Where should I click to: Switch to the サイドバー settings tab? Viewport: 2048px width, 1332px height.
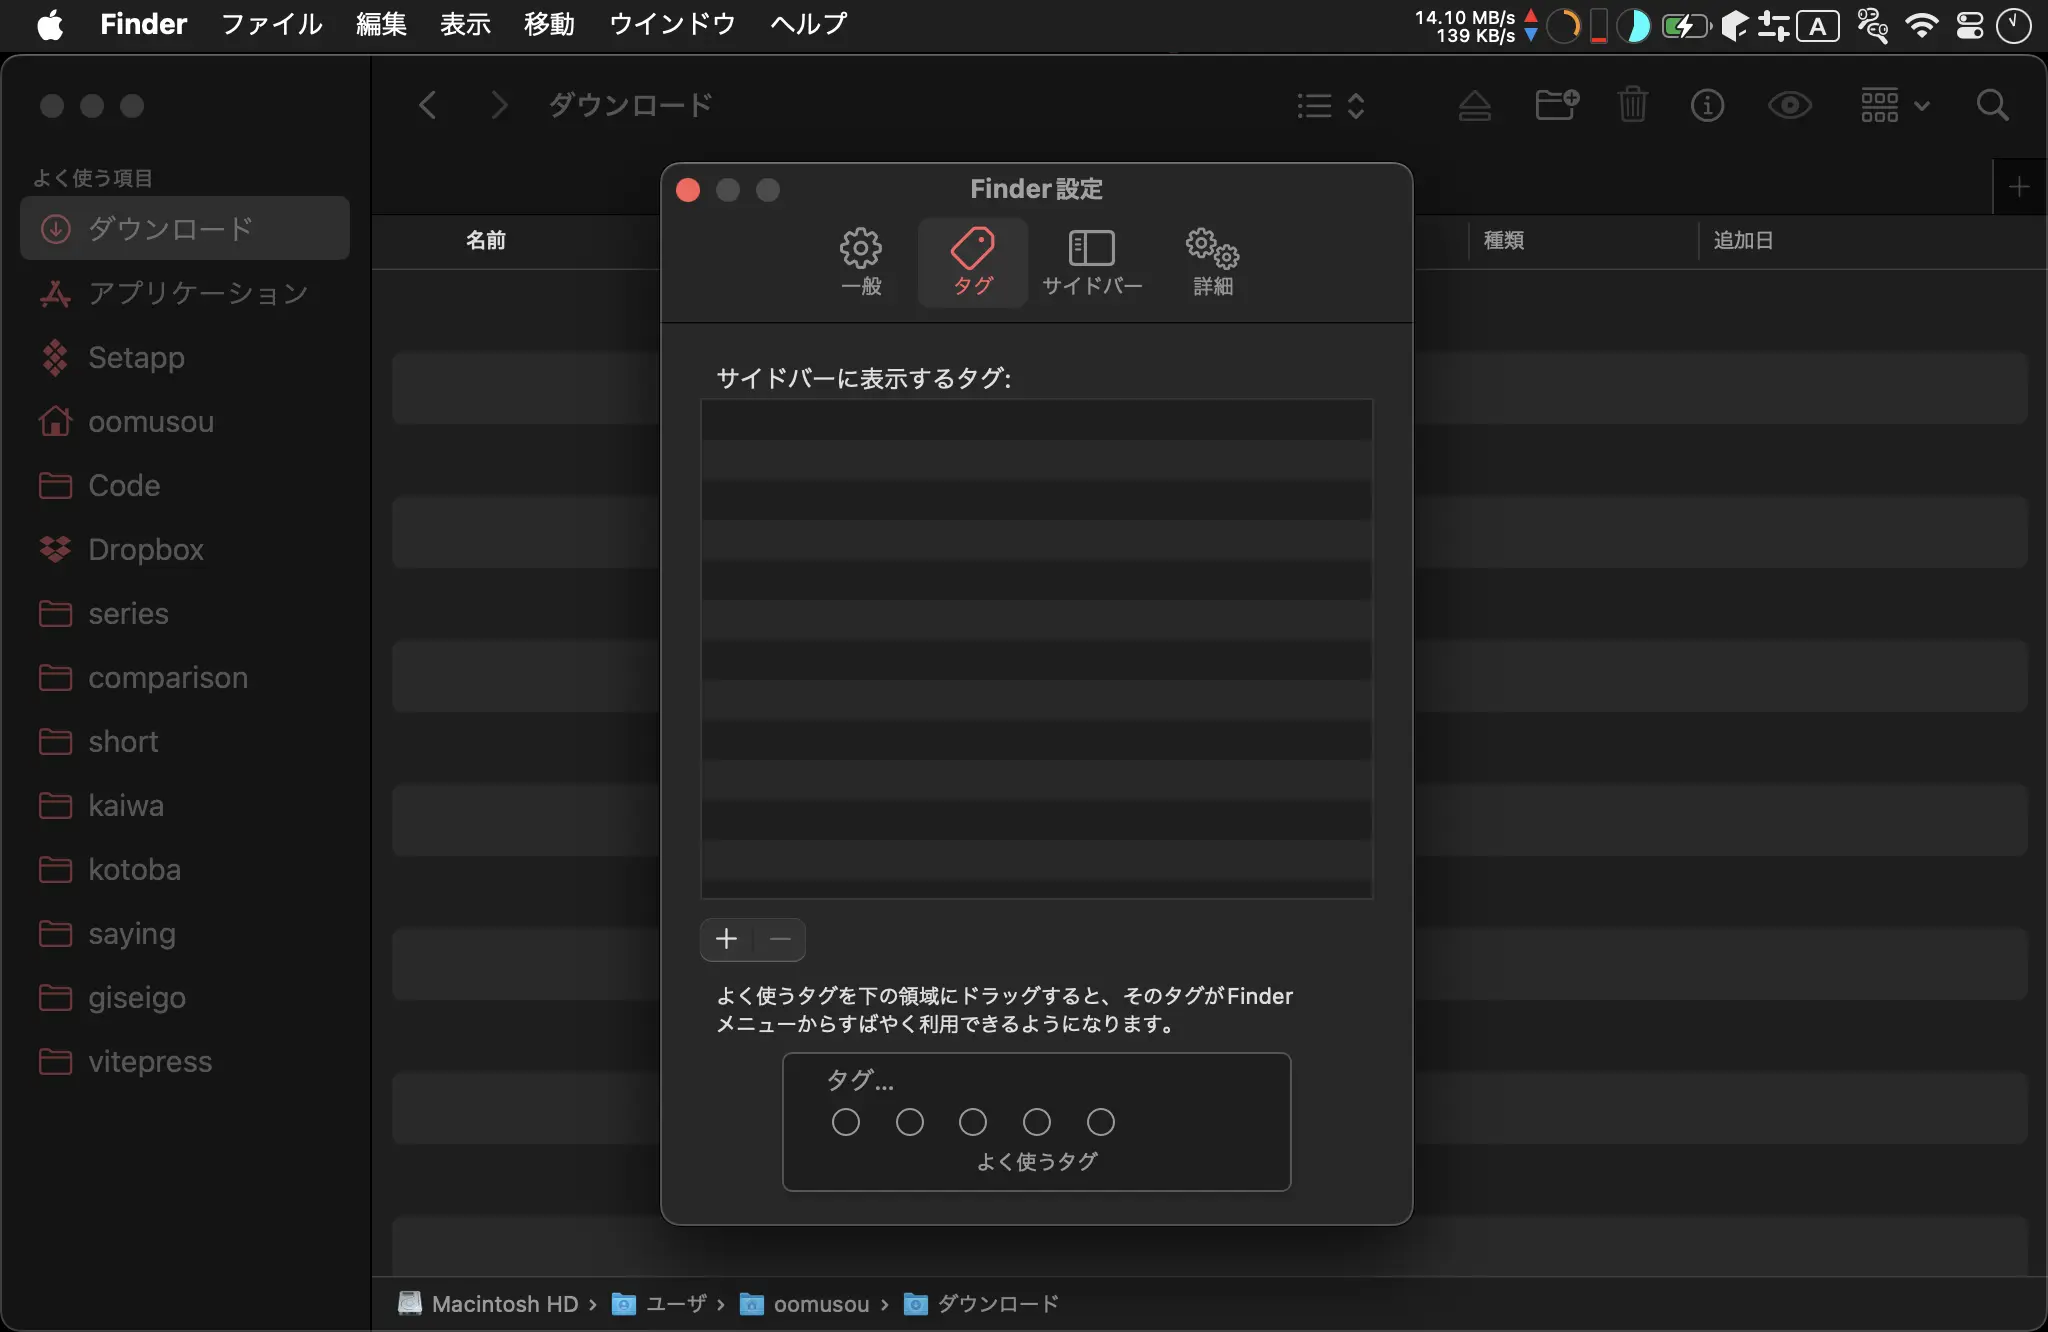pos(1092,262)
